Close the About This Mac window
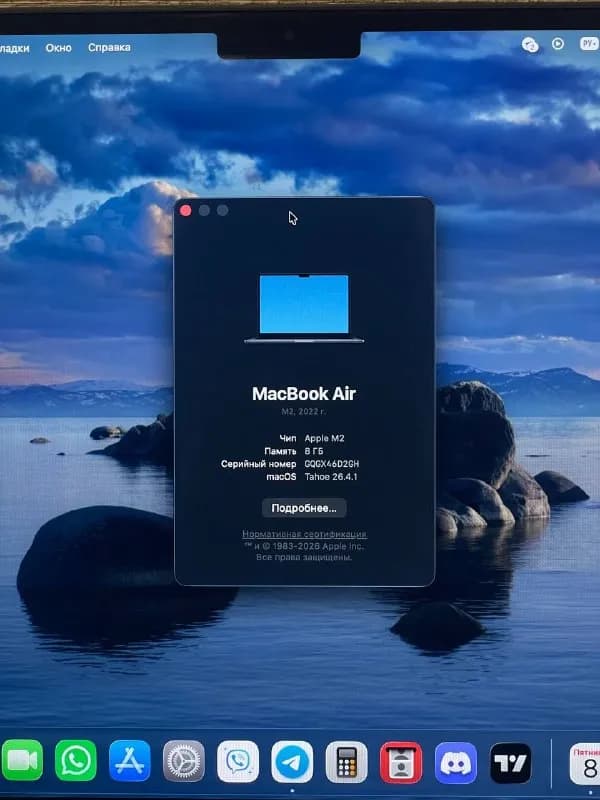Screen dimensions: 600x800 coord(186,211)
